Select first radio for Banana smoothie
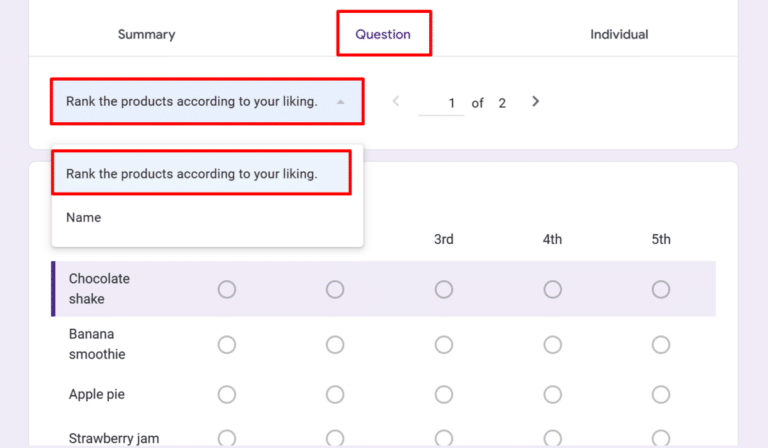The height and width of the screenshot is (448, 768). [x=227, y=344]
